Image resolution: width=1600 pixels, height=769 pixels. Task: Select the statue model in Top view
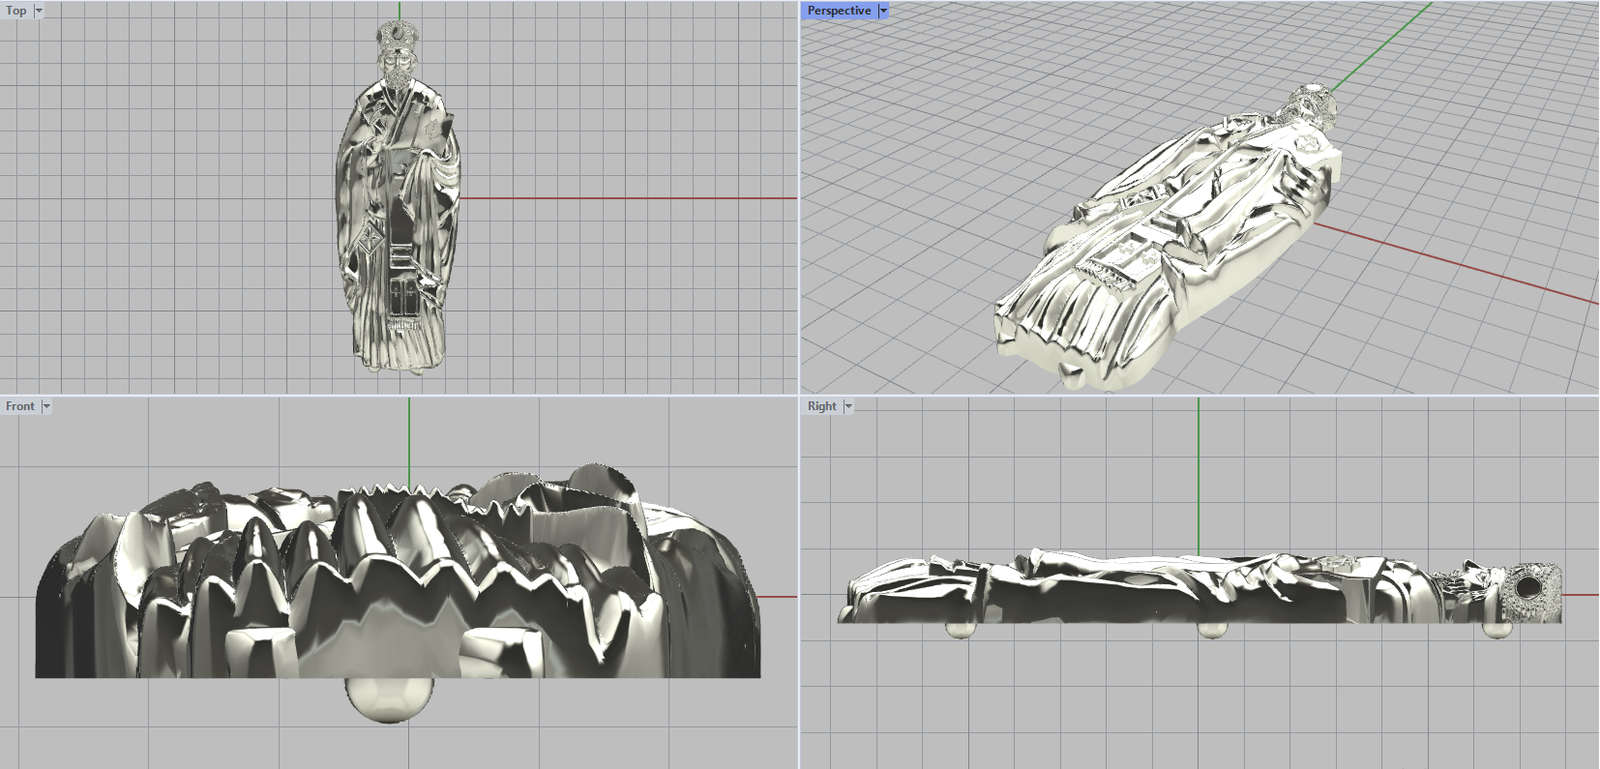tap(398, 230)
